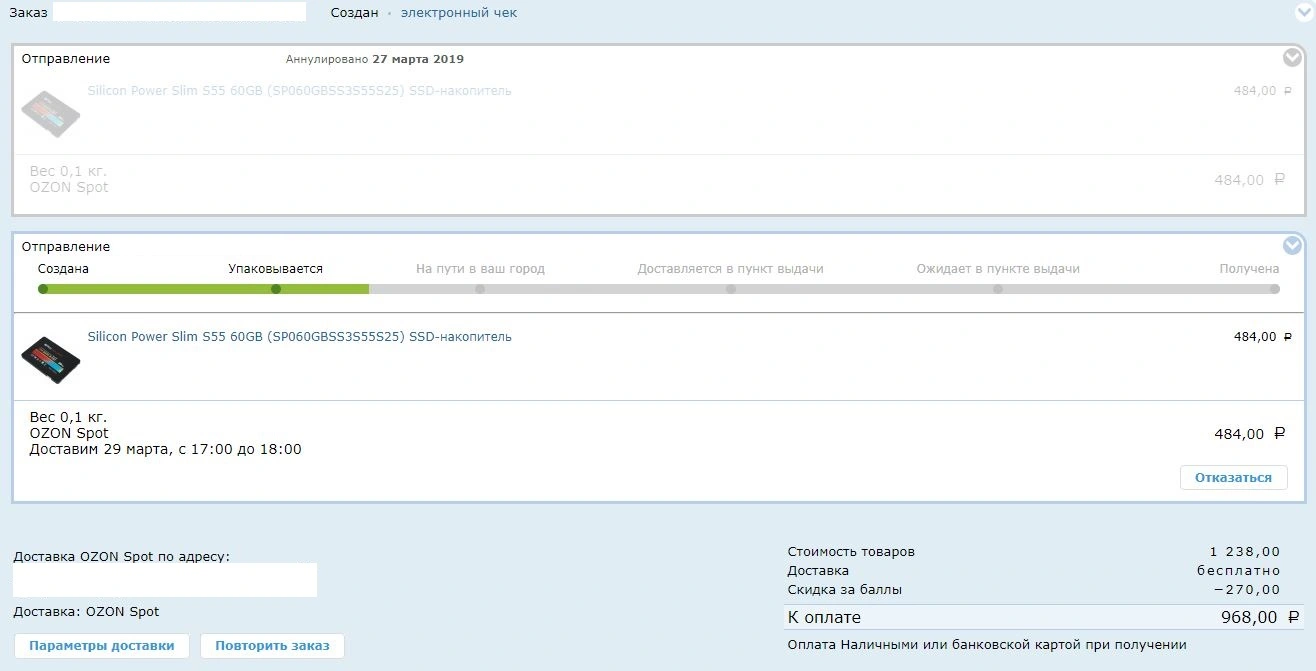Click the На пути в ваш город step dot

pyautogui.click(x=480, y=289)
